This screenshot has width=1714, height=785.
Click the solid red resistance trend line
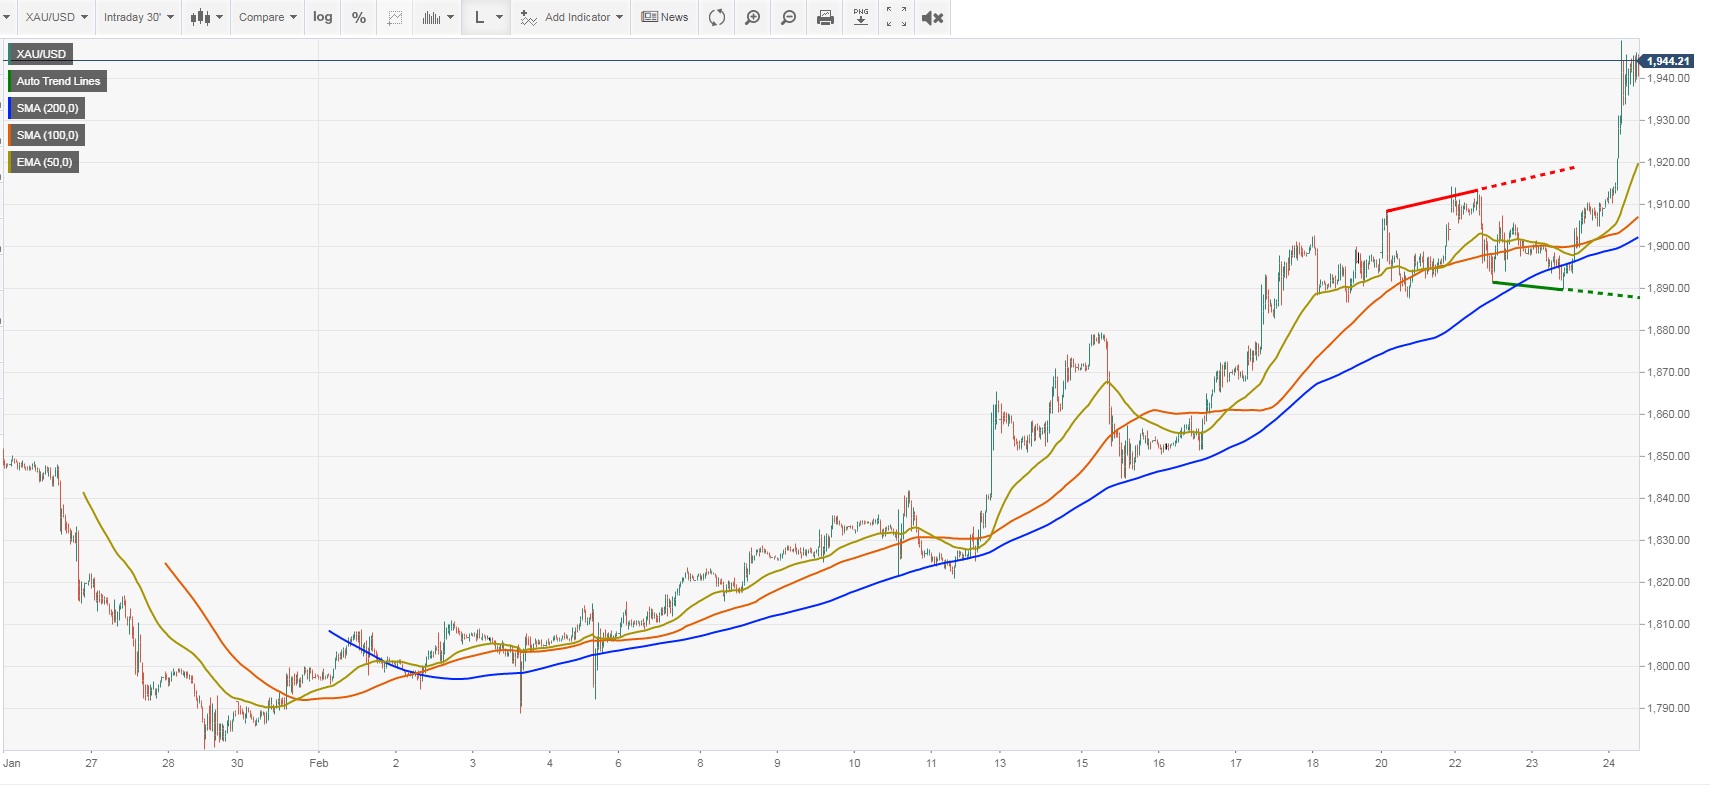click(1432, 200)
